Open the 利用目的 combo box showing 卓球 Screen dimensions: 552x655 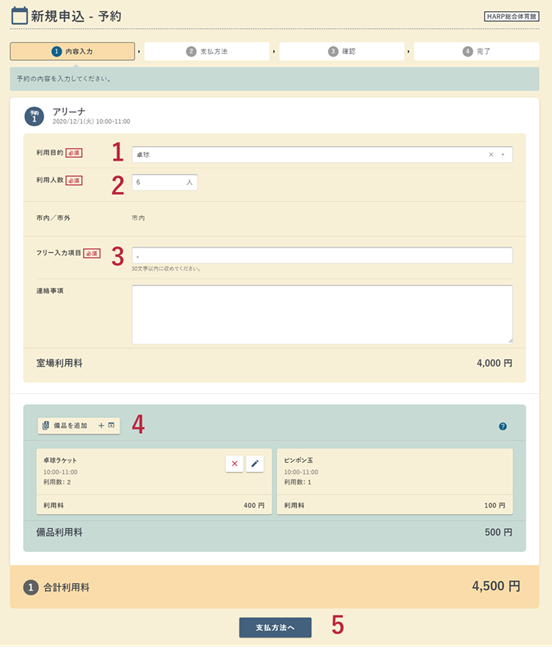coord(322,155)
